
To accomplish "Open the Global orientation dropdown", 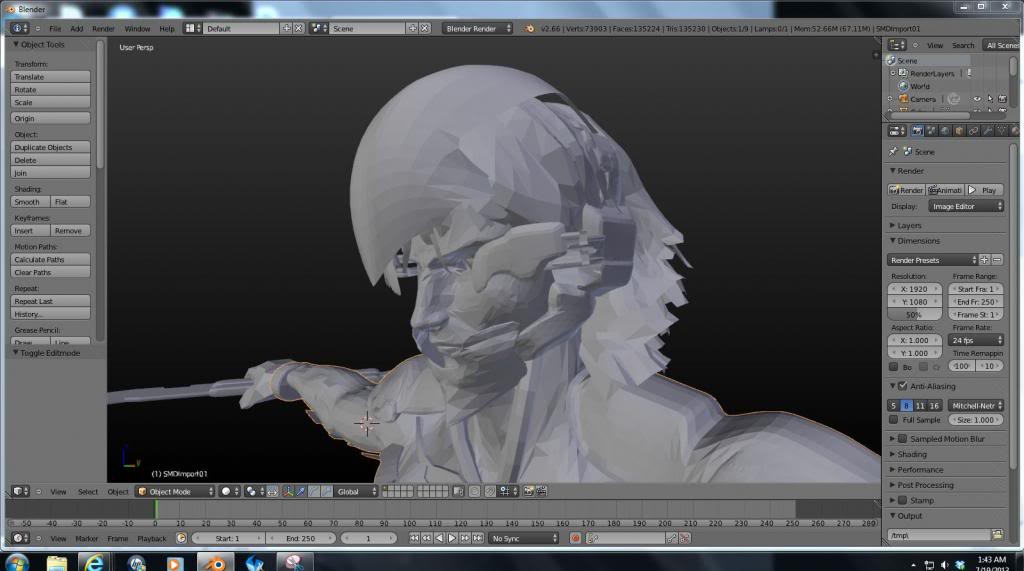I will [357, 491].
